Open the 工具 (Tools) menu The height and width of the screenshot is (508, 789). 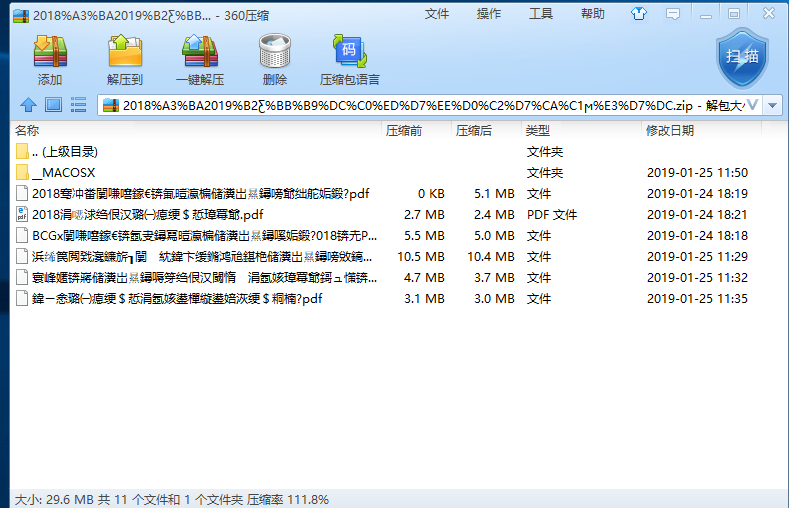point(540,14)
